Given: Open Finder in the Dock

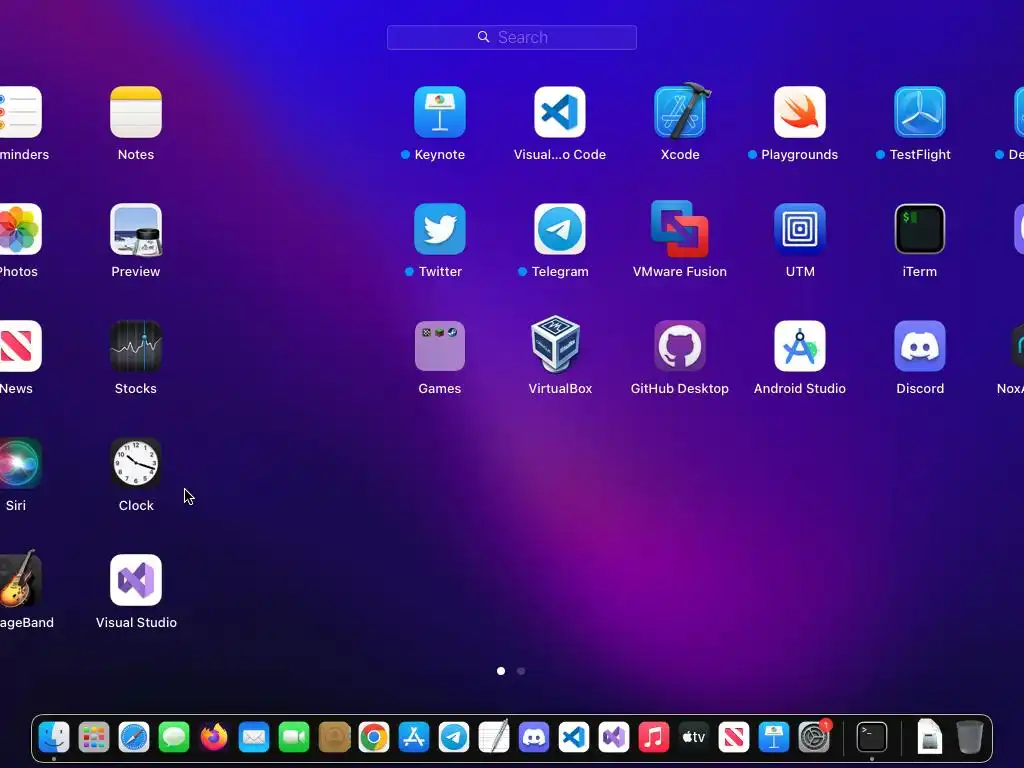Looking at the screenshot, I should coord(54,737).
